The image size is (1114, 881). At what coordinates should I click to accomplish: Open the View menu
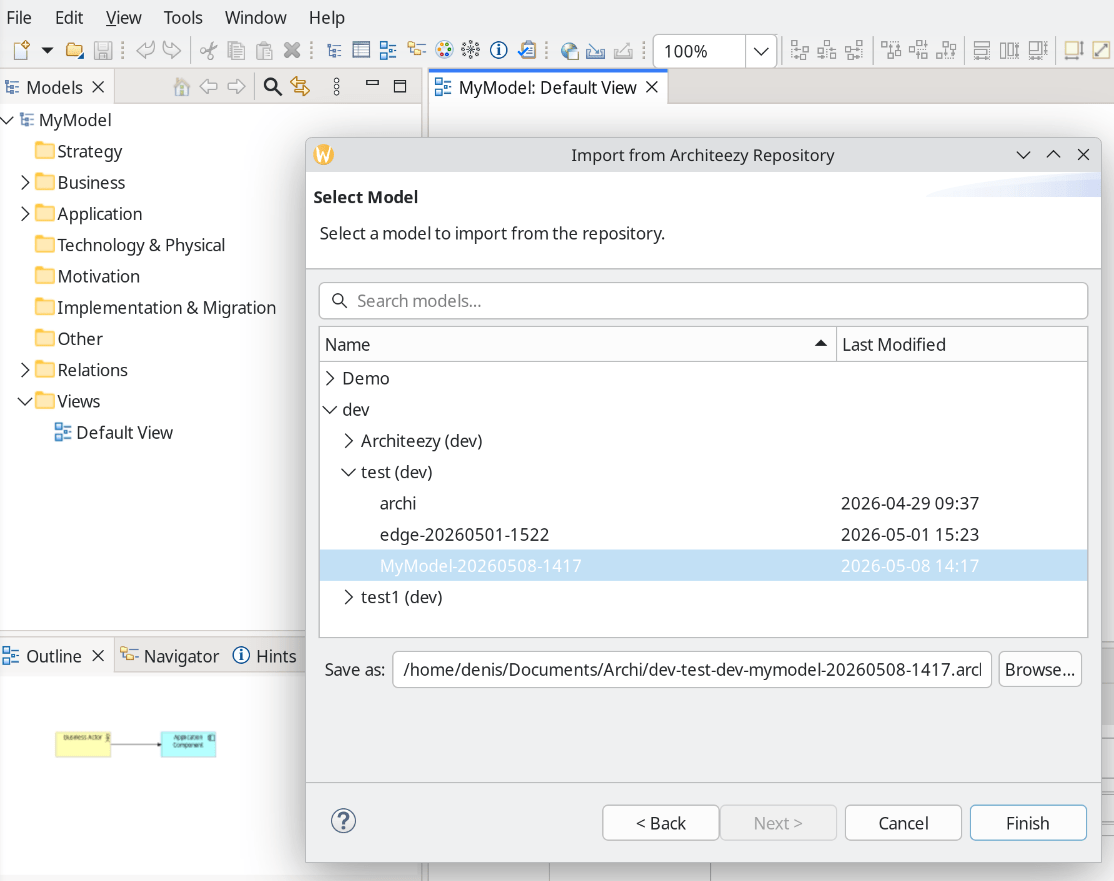[124, 17]
